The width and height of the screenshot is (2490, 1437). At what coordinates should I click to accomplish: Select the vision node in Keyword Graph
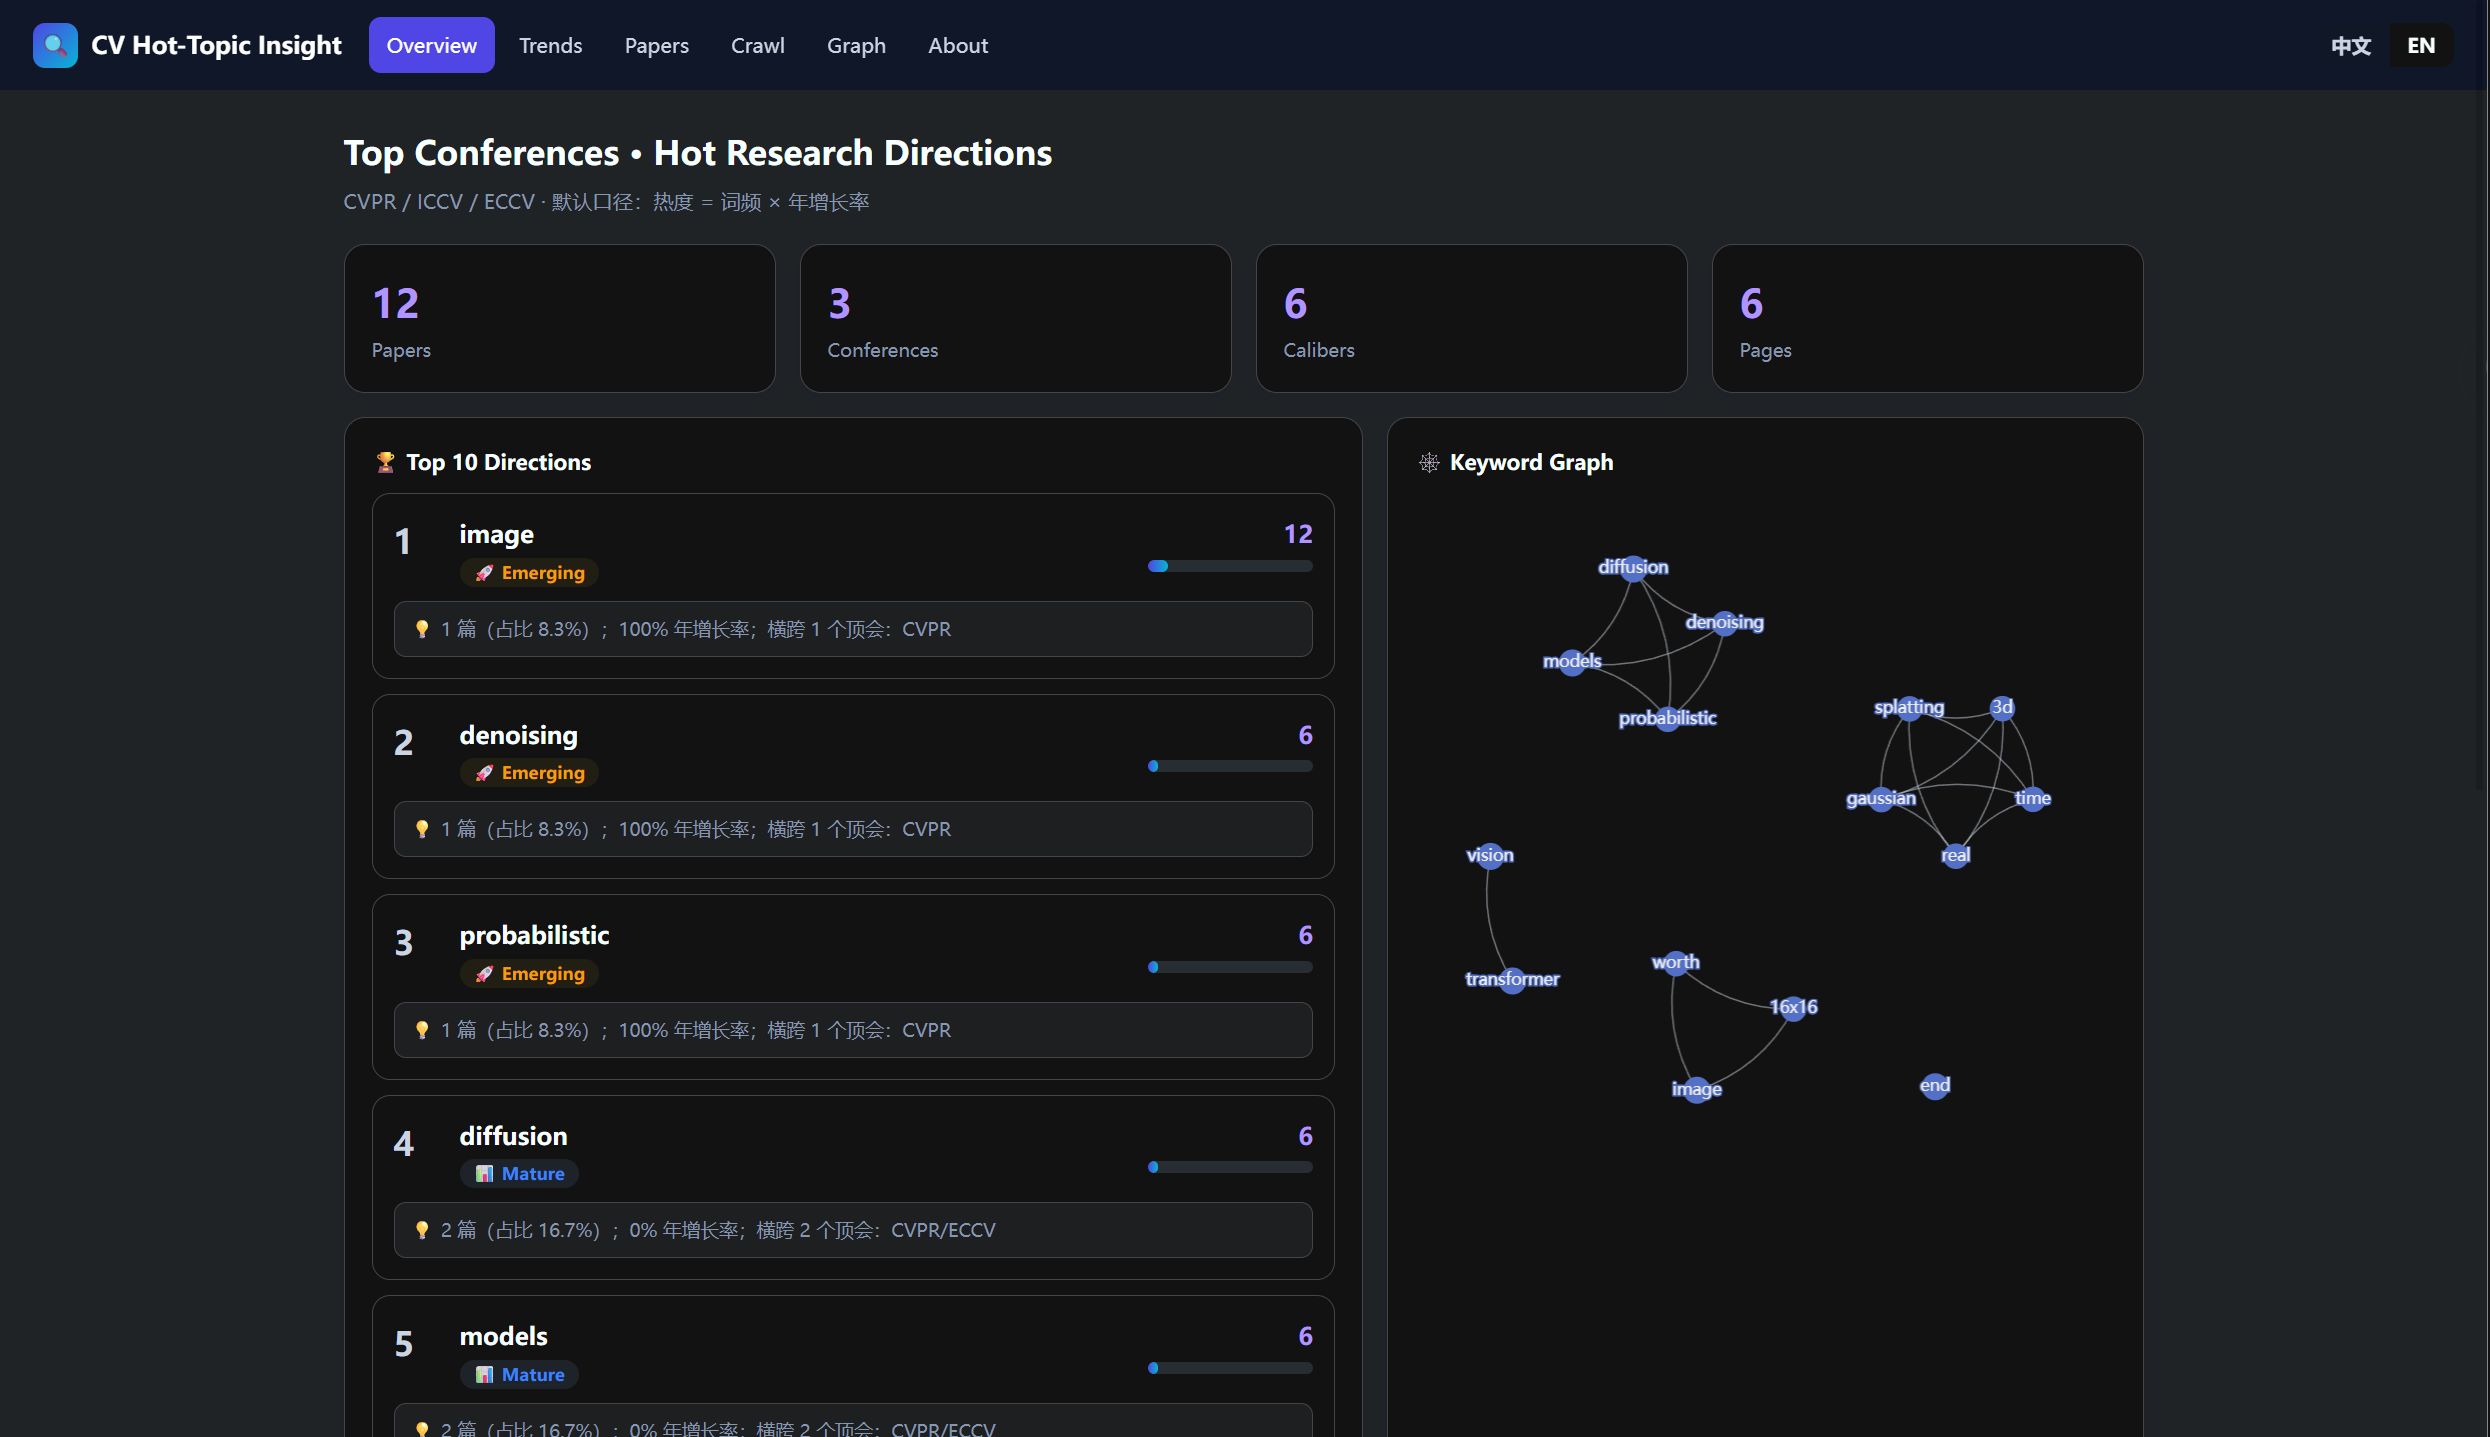pyautogui.click(x=1490, y=856)
